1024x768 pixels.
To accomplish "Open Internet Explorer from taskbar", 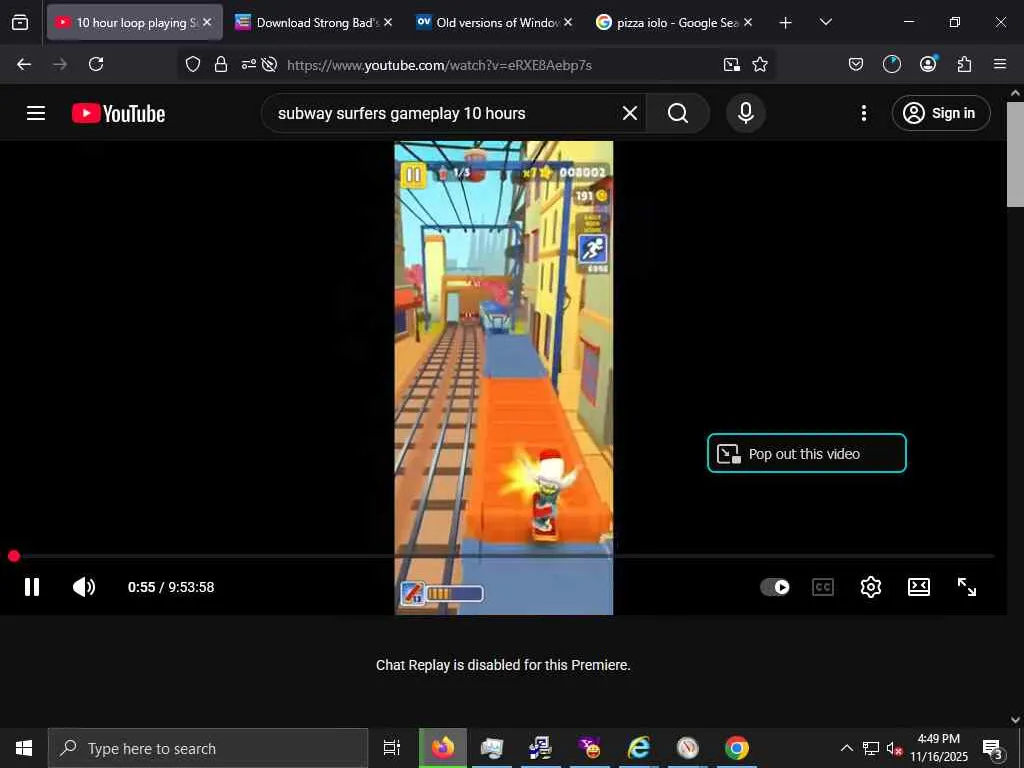I will [638, 748].
